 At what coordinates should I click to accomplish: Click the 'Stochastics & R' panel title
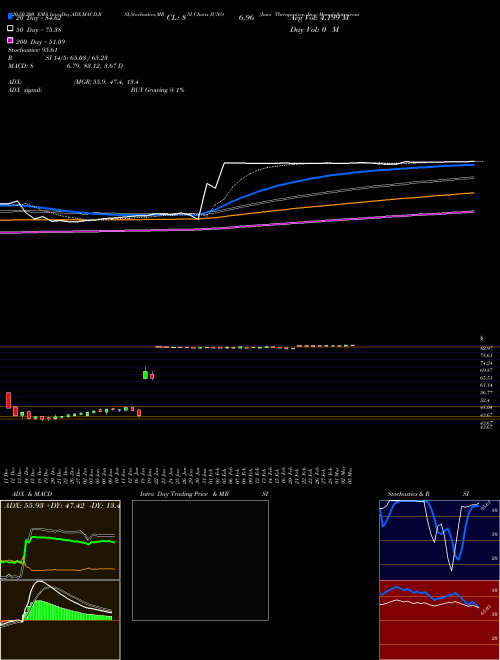(x=409, y=494)
